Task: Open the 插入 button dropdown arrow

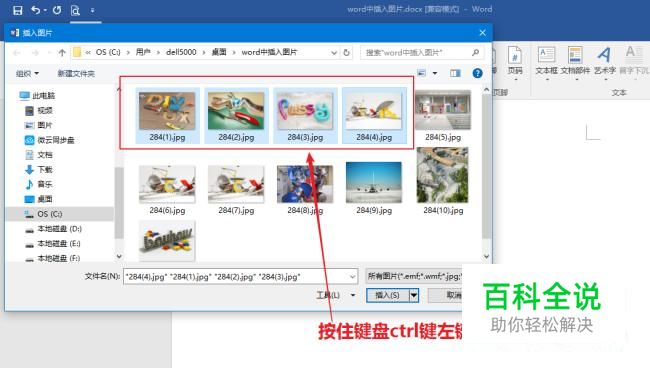Action: 414,295
